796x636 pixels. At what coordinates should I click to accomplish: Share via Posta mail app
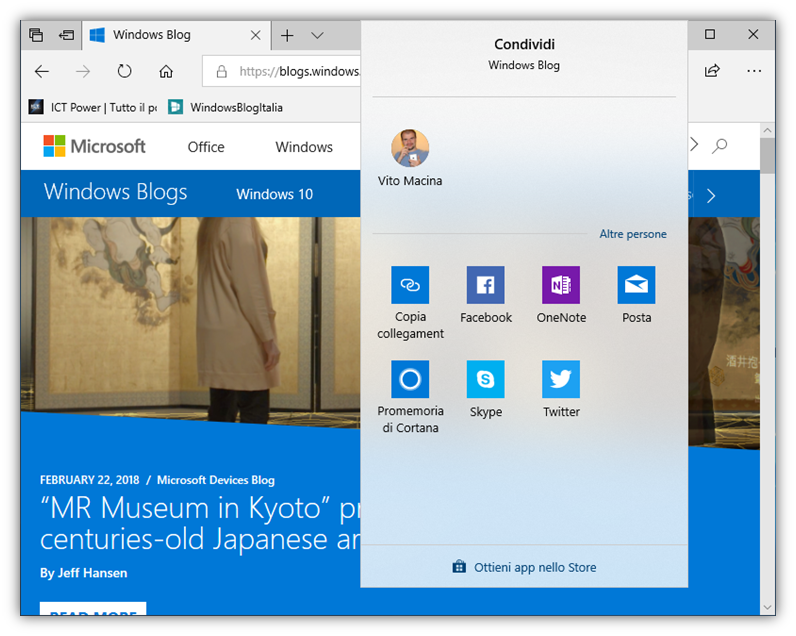tap(636, 285)
